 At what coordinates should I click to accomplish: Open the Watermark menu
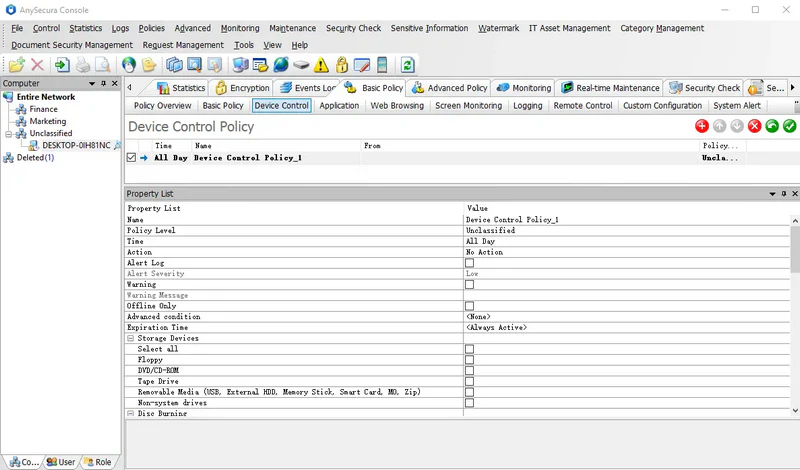click(498, 28)
